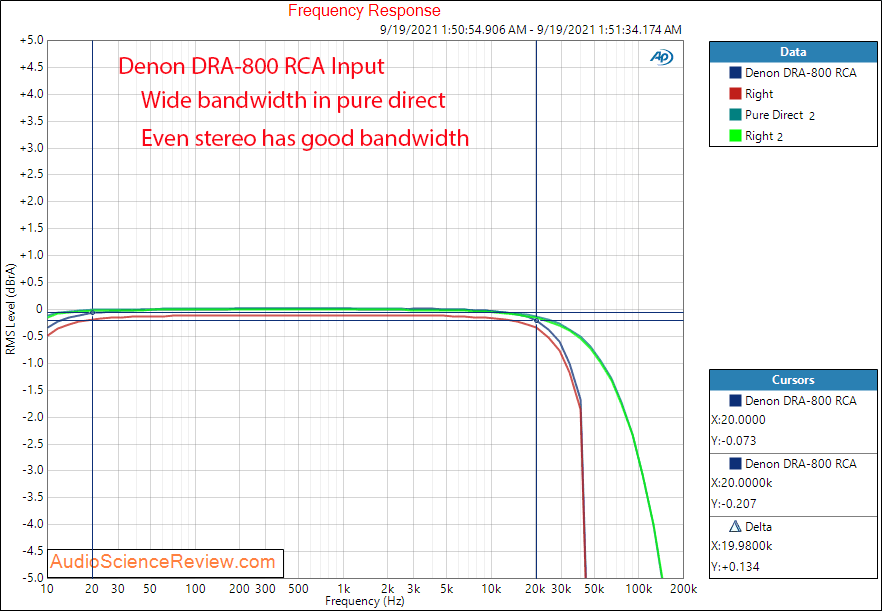
Task: Click the "Frequency (Hz)" axis title
Action: tap(364, 601)
